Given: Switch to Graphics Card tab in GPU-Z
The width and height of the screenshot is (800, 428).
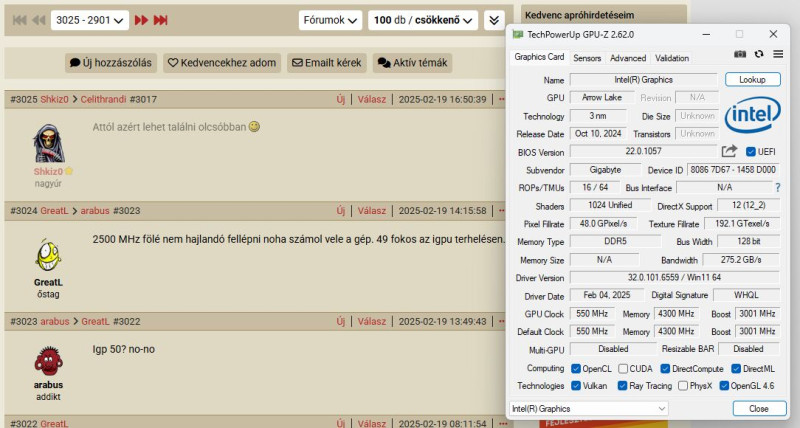Looking at the screenshot, I should point(539,57).
